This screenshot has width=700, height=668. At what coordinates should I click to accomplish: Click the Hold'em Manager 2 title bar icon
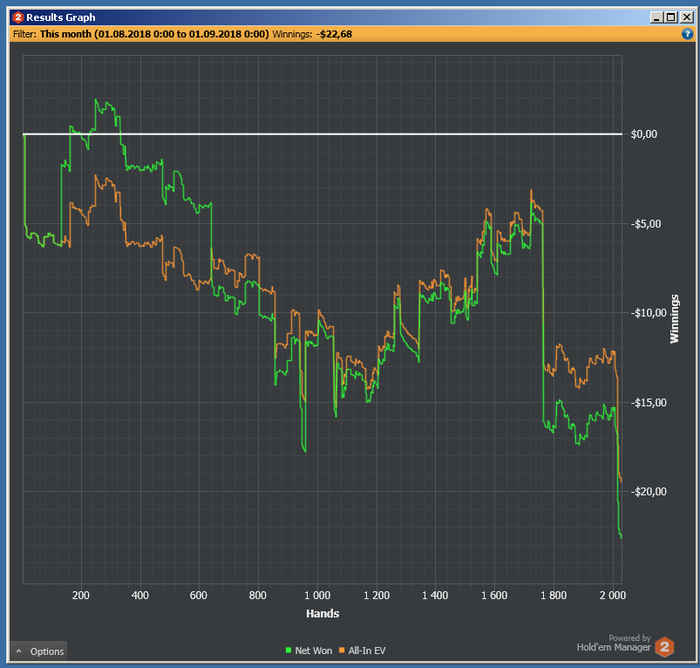18,17
